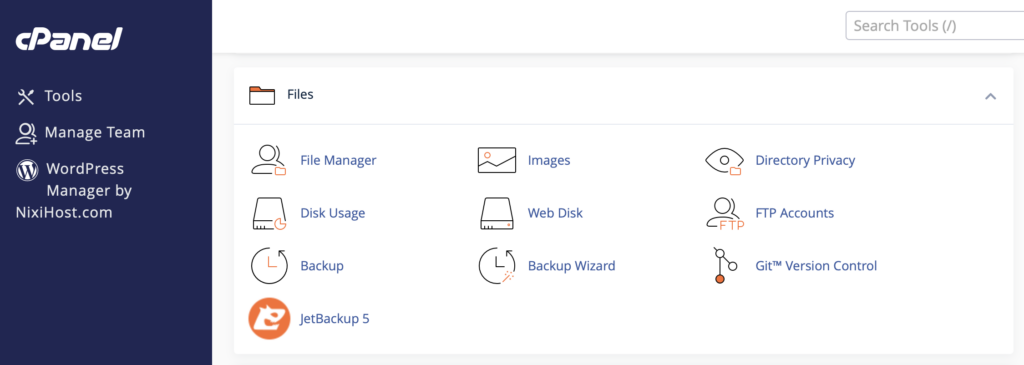The width and height of the screenshot is (1024, 365).
Task: Click the Tools wrench icon in sidebar
Action: (x=25, y=97)
